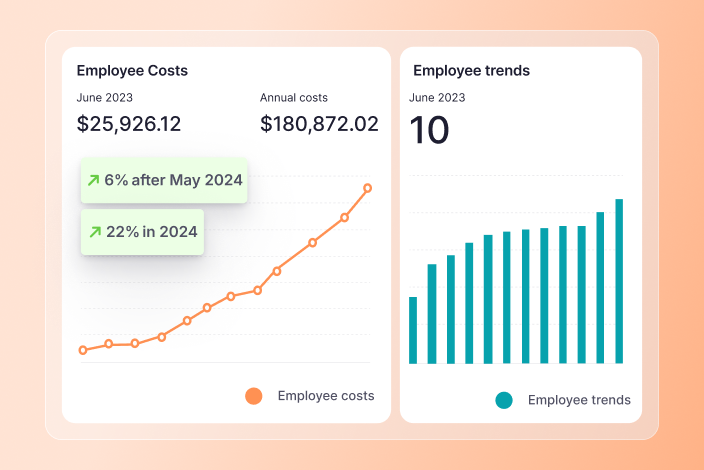Click the June 2023 label in Employee trends
The image size is (704, 470).
pos(438,98)
